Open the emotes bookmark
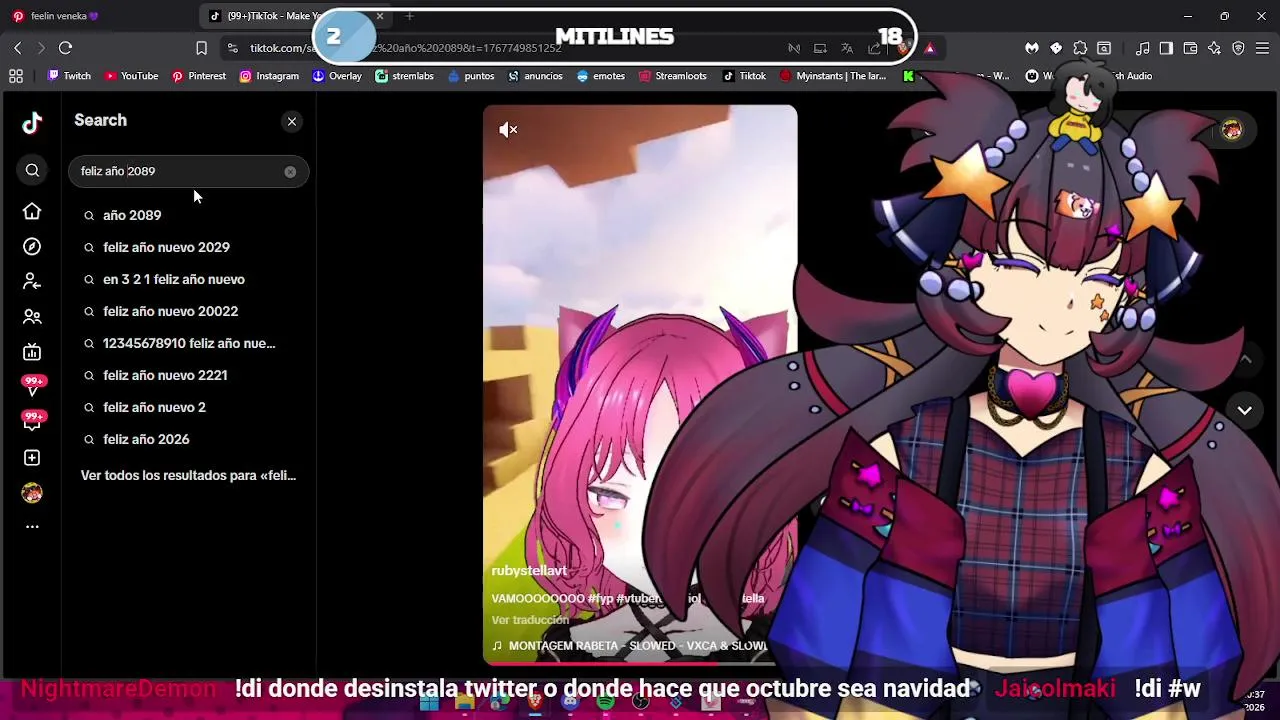The image size is (1280, 720). click(601, 76)
